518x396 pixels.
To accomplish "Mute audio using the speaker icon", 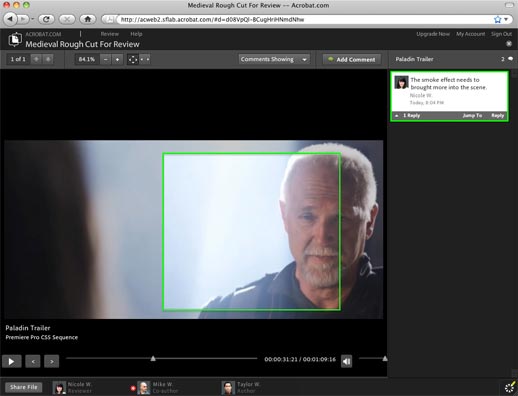I will coord(346,361).
